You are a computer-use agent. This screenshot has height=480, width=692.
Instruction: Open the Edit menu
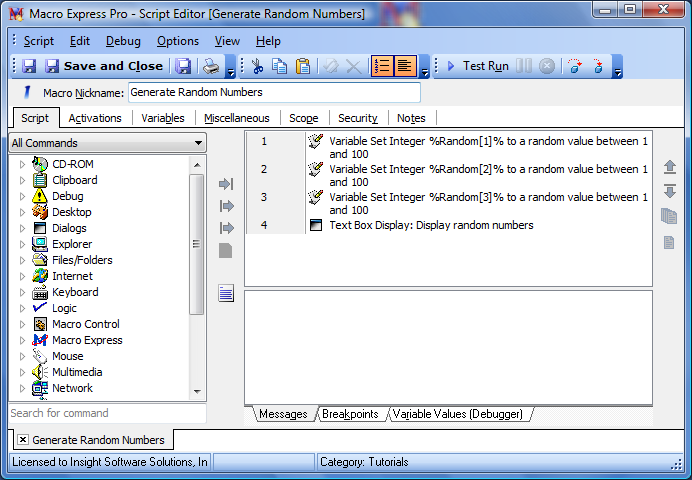[79, 41]
